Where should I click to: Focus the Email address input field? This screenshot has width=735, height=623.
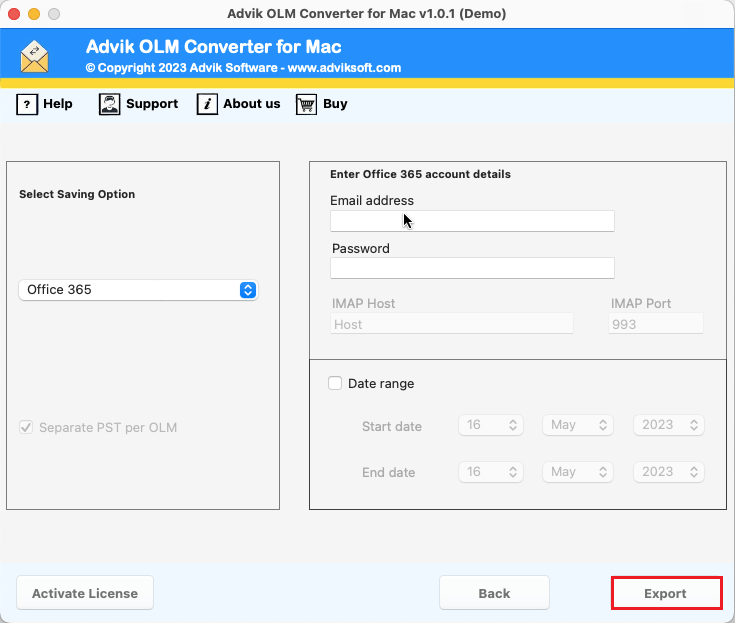(x=472, y=221)
